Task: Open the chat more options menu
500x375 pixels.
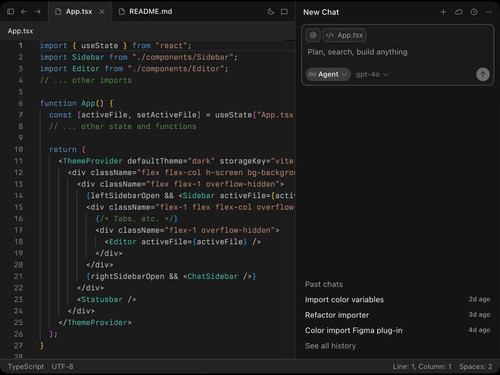Action: click(489, 12)
